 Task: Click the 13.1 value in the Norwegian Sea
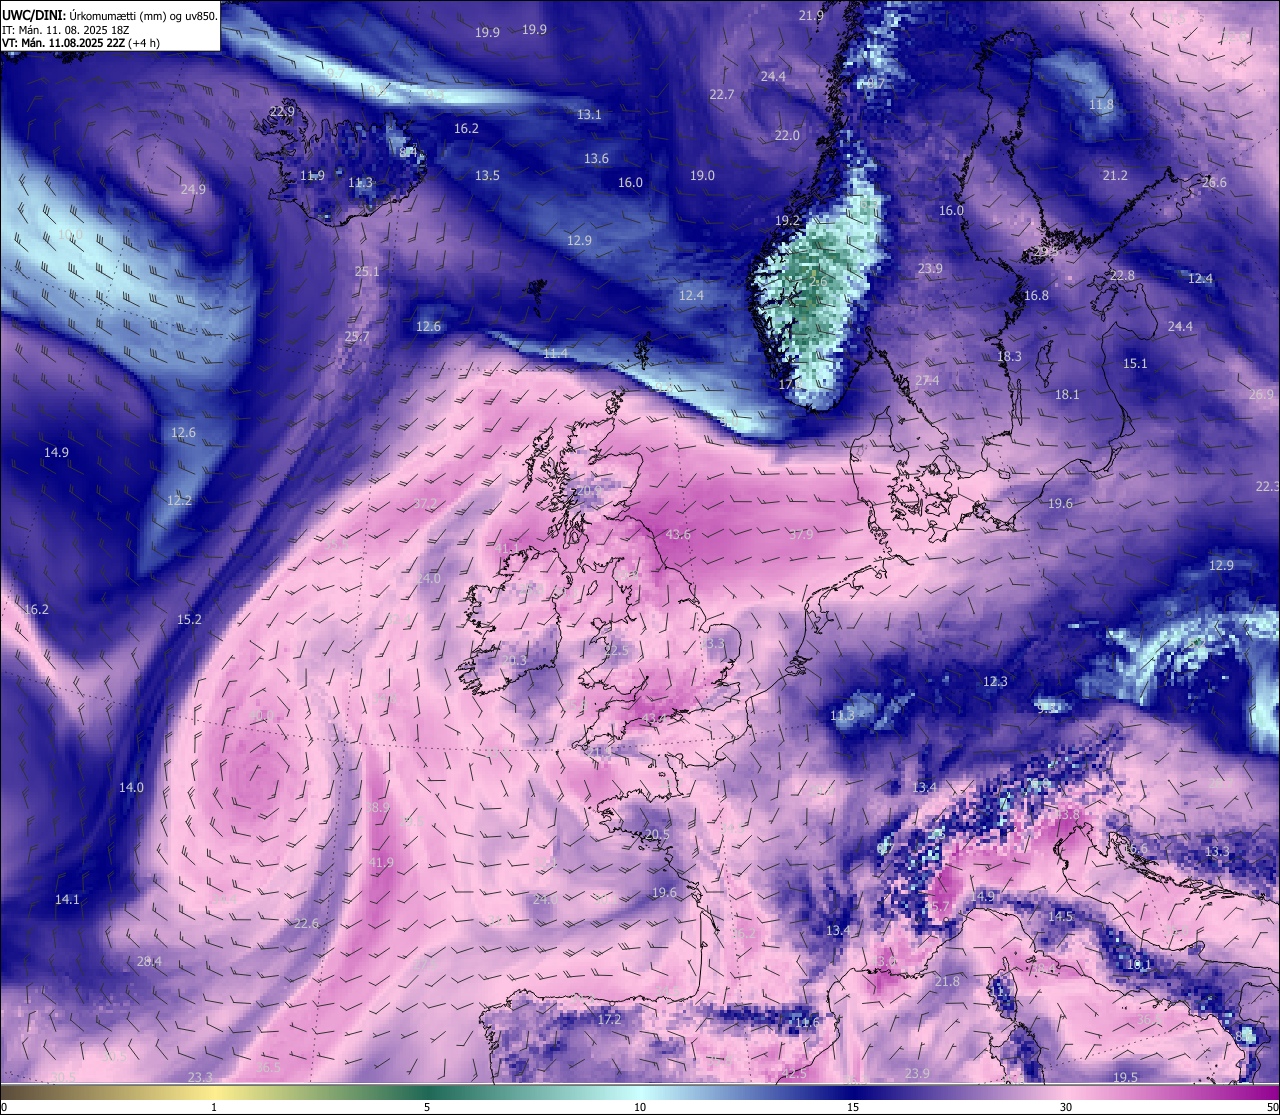(x=589, y=115)
